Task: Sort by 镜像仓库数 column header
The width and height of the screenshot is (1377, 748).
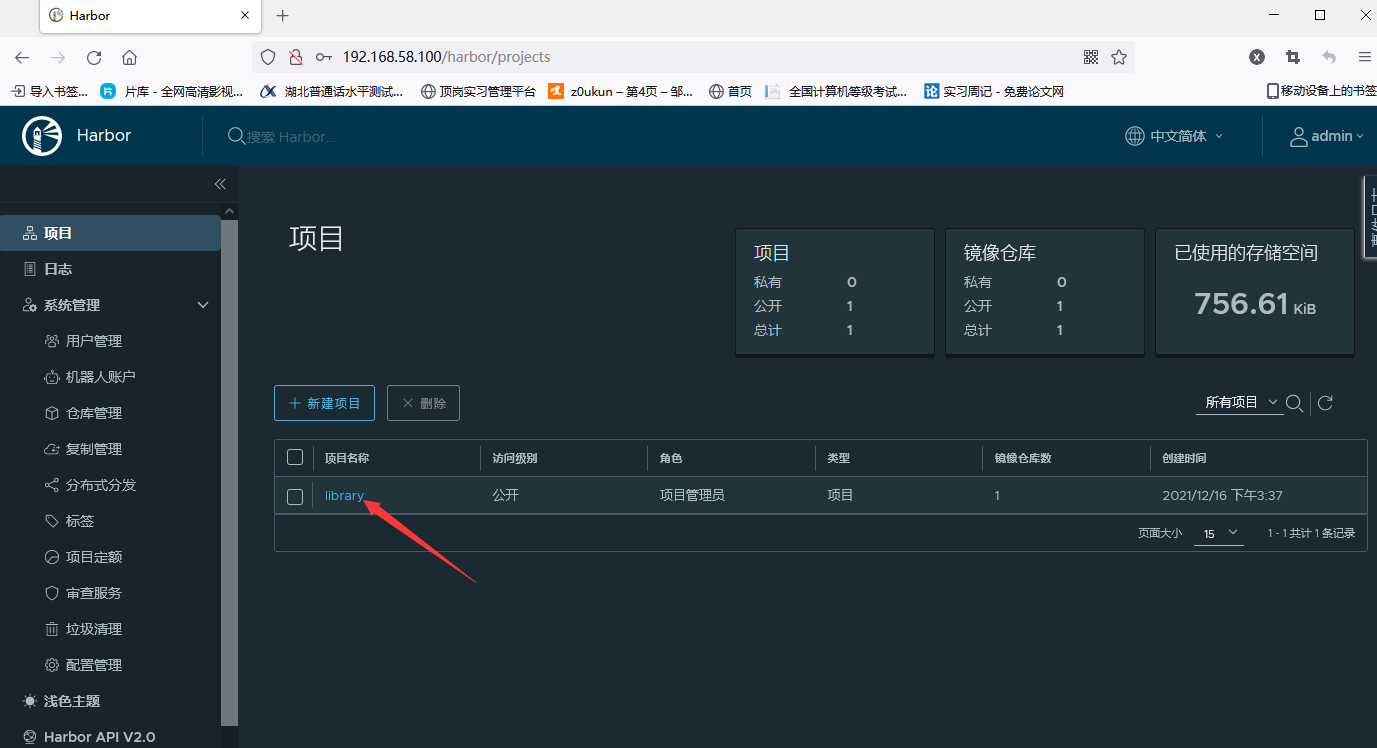Action: (1023, 458)
